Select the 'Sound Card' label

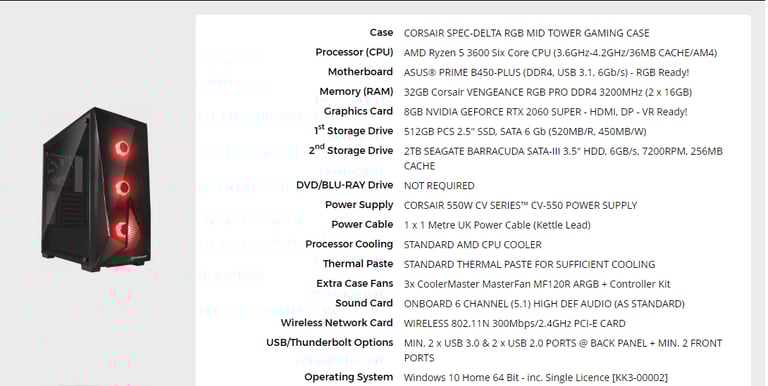(x=364, y=303)
